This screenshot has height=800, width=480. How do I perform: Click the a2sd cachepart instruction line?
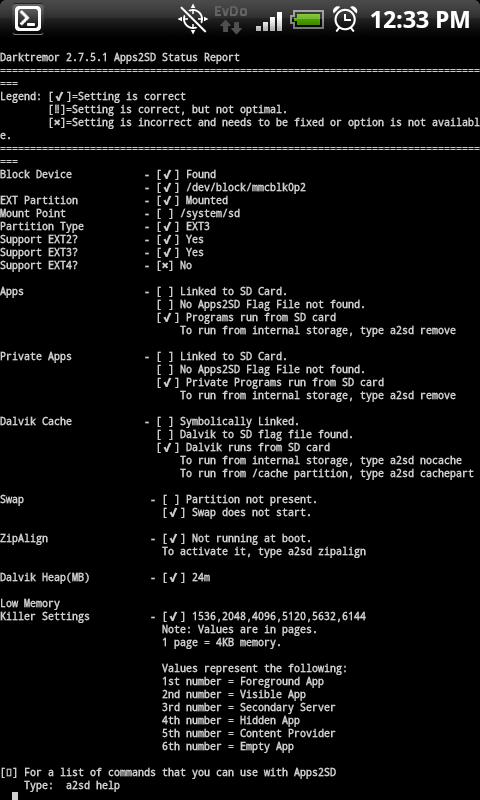(326, 473)
